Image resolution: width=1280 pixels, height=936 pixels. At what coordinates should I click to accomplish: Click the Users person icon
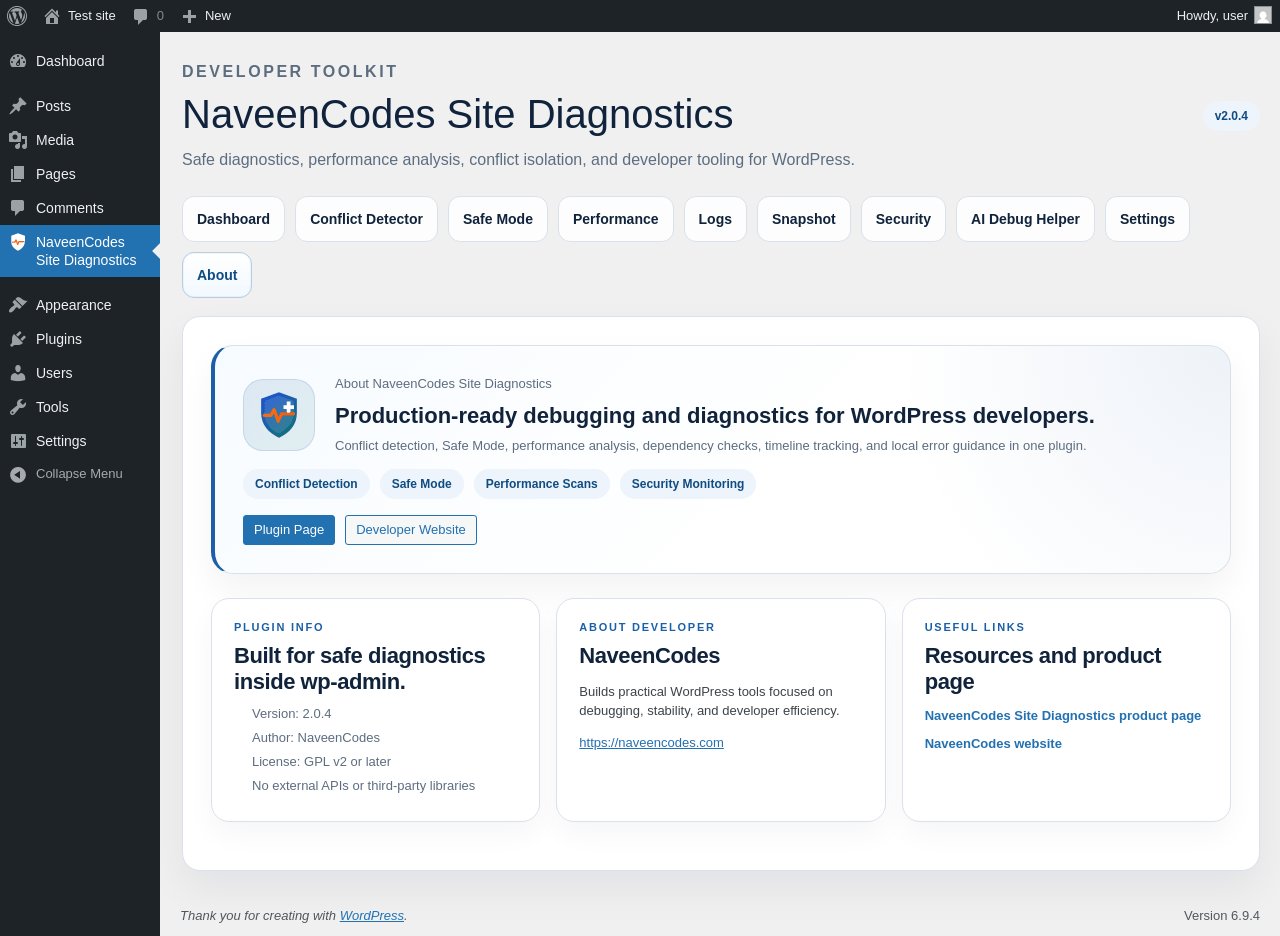pyautogui.click(x=18, y=373)
